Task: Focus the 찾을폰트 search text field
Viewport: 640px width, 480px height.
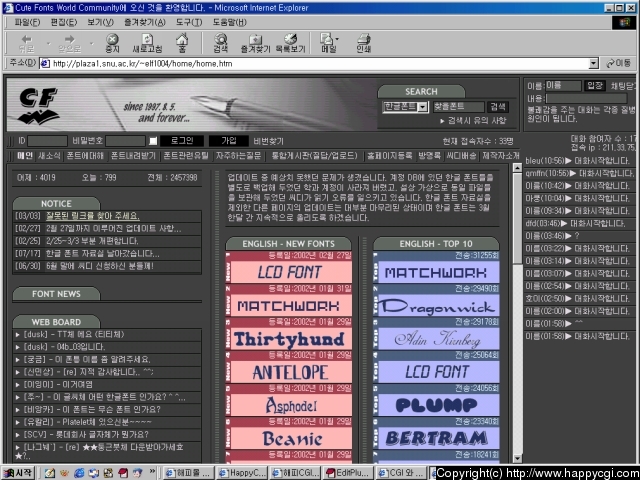Action: pyautogui.click(x=459, y=107)
